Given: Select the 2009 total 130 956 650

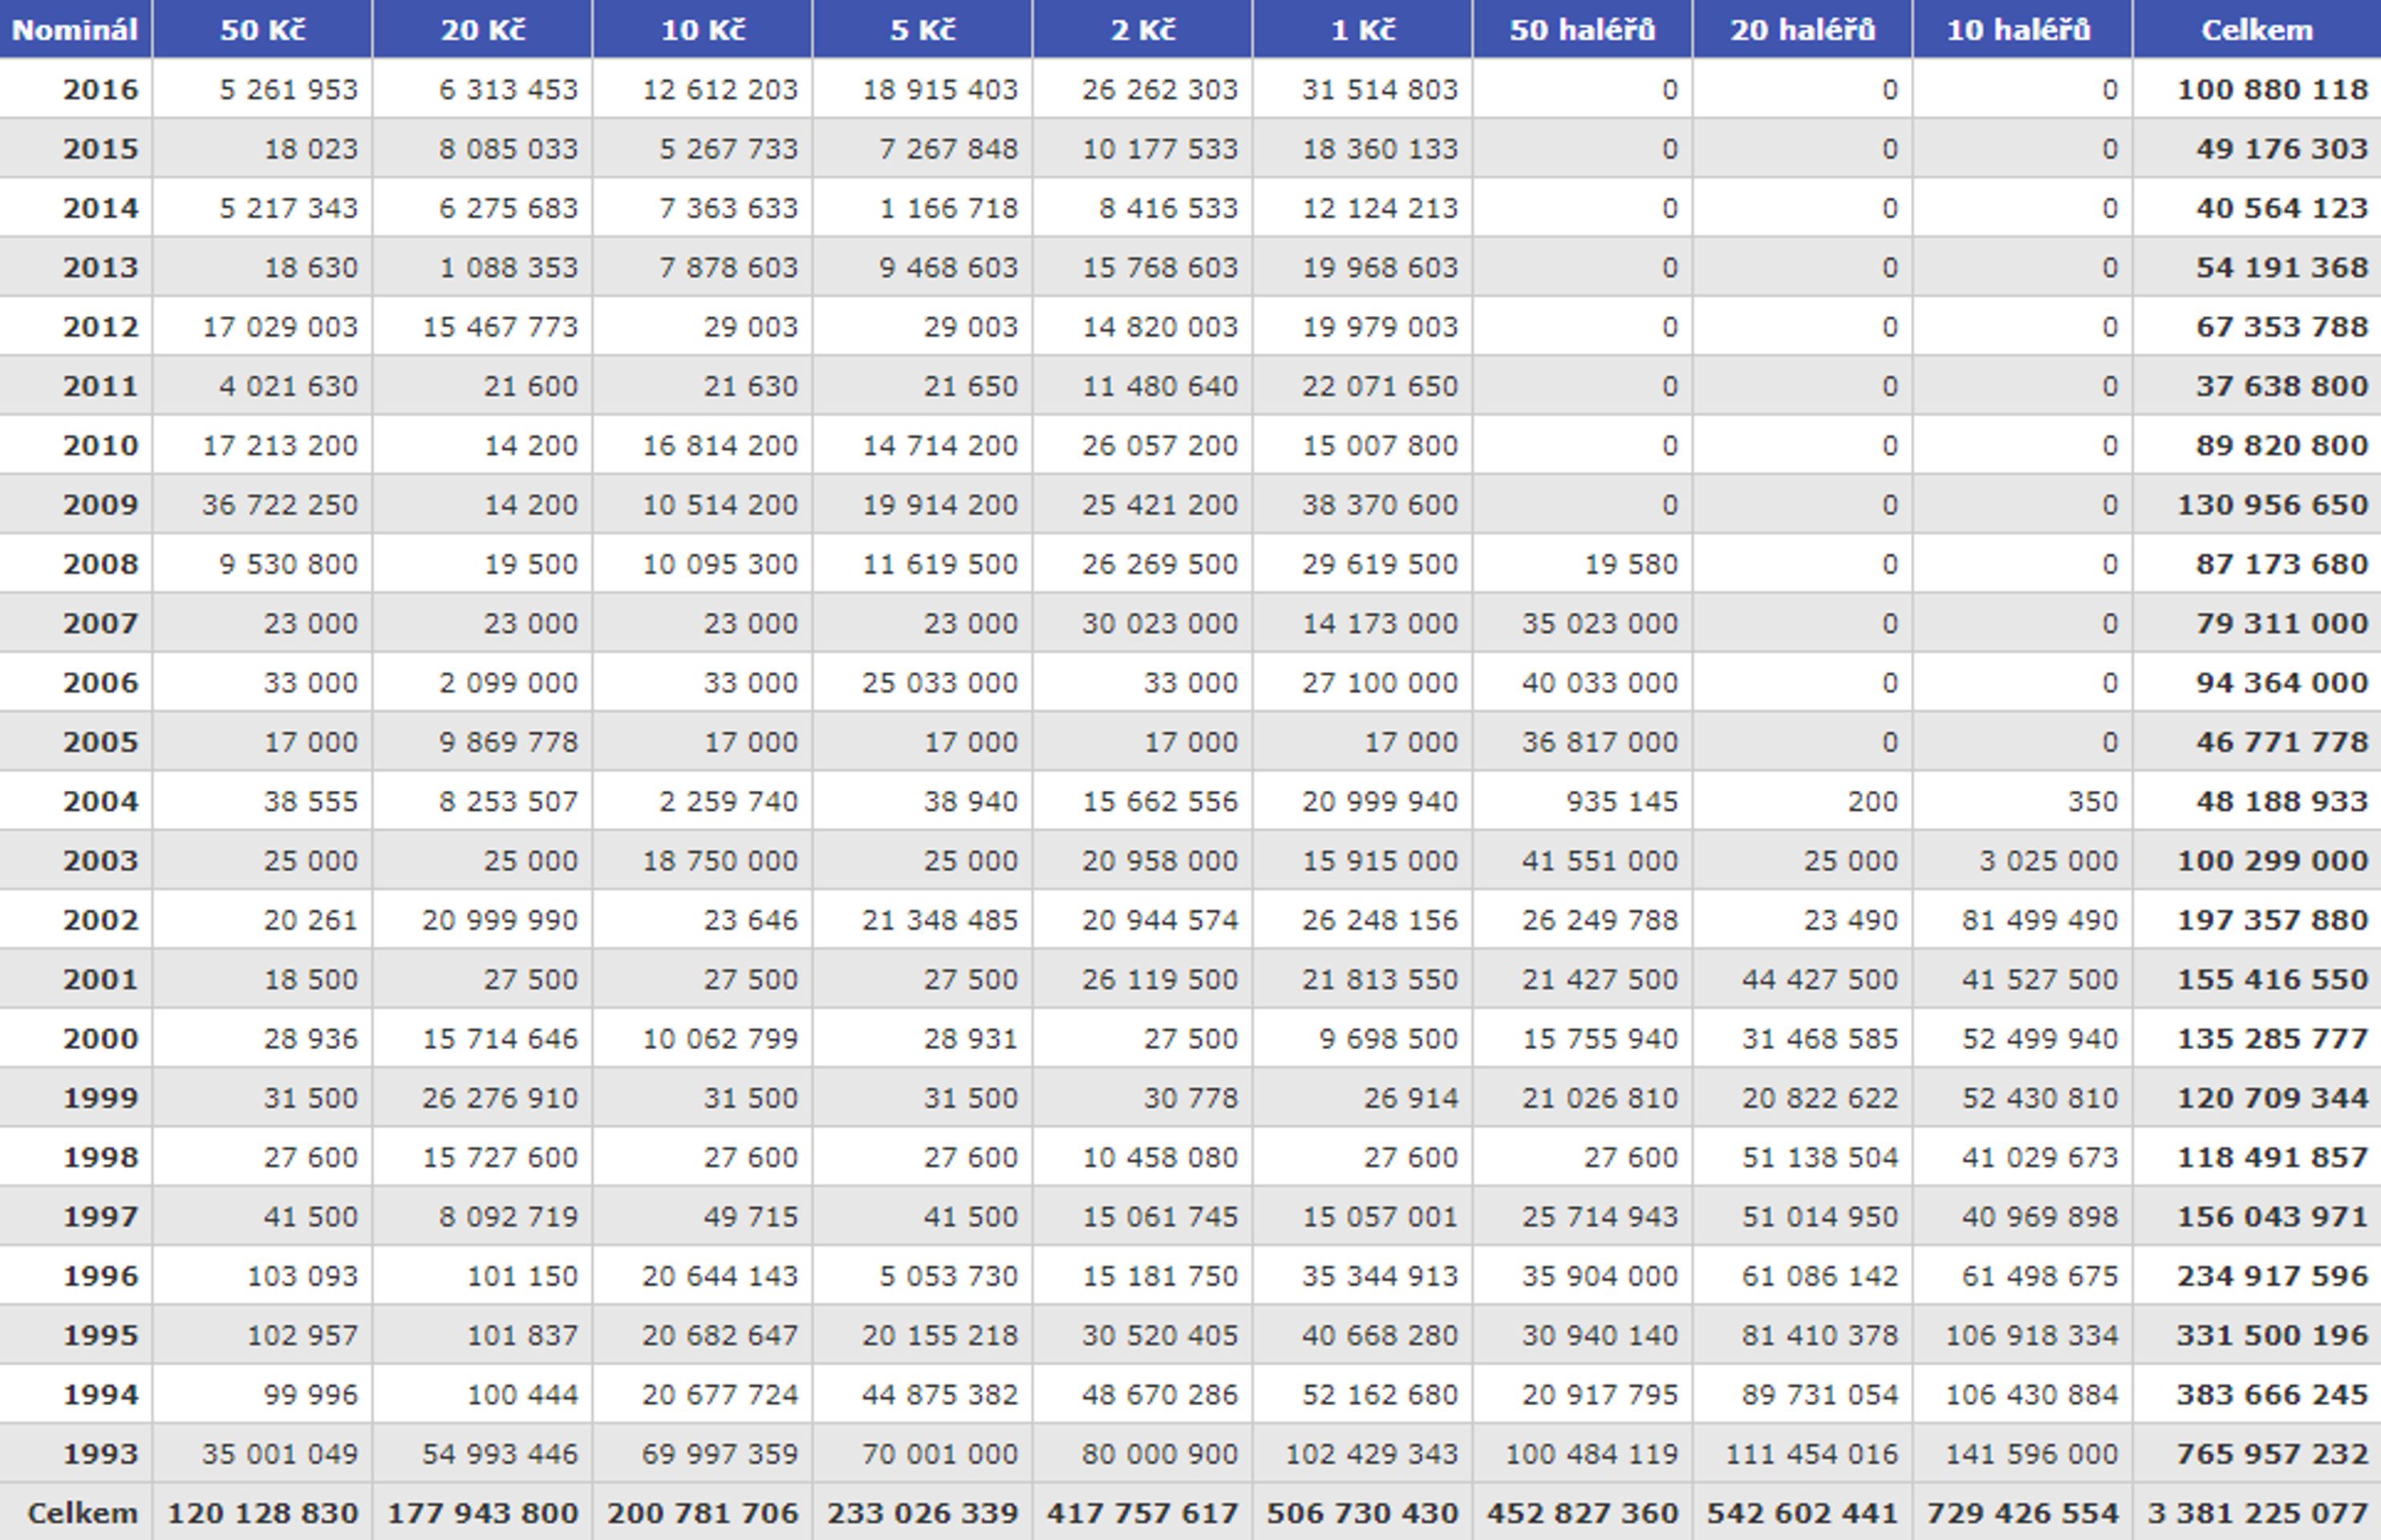Looking at the screenshot, I should (2272, 504).
